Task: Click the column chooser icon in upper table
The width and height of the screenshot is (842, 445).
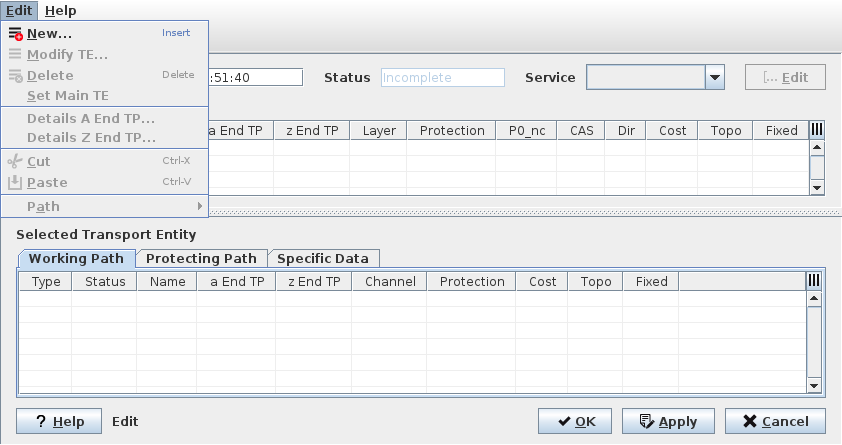Action: pyautogui.click(x=817, y=130)
